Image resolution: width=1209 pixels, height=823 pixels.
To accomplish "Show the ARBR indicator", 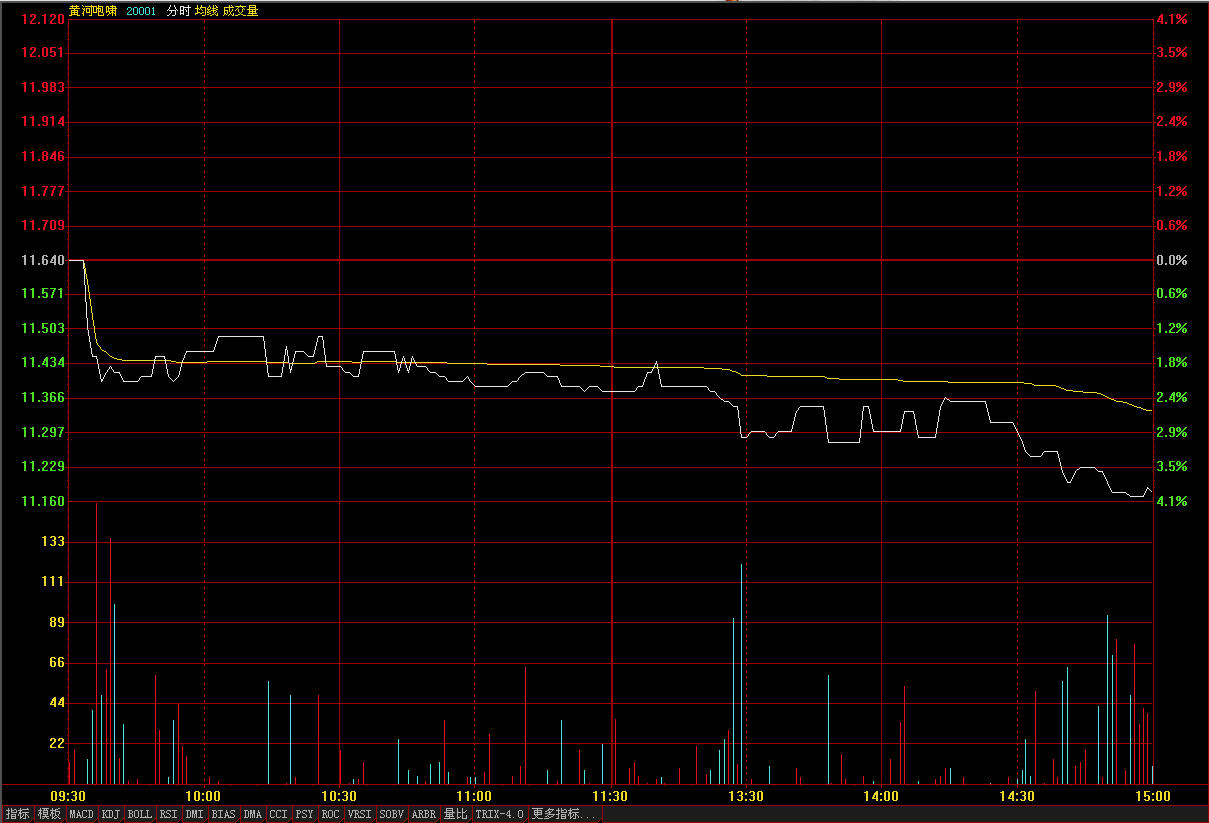I will point(424,814).
